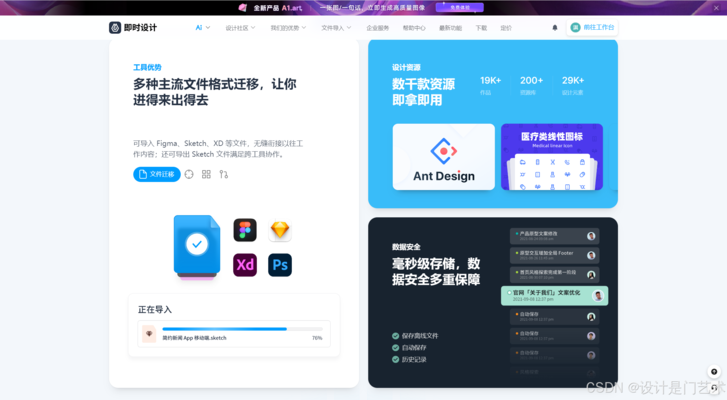Select radio dot on 官网「关于我们」文案优化
Image resolution: width=727 pixels, height=400 pixels.
pos(509,293)
